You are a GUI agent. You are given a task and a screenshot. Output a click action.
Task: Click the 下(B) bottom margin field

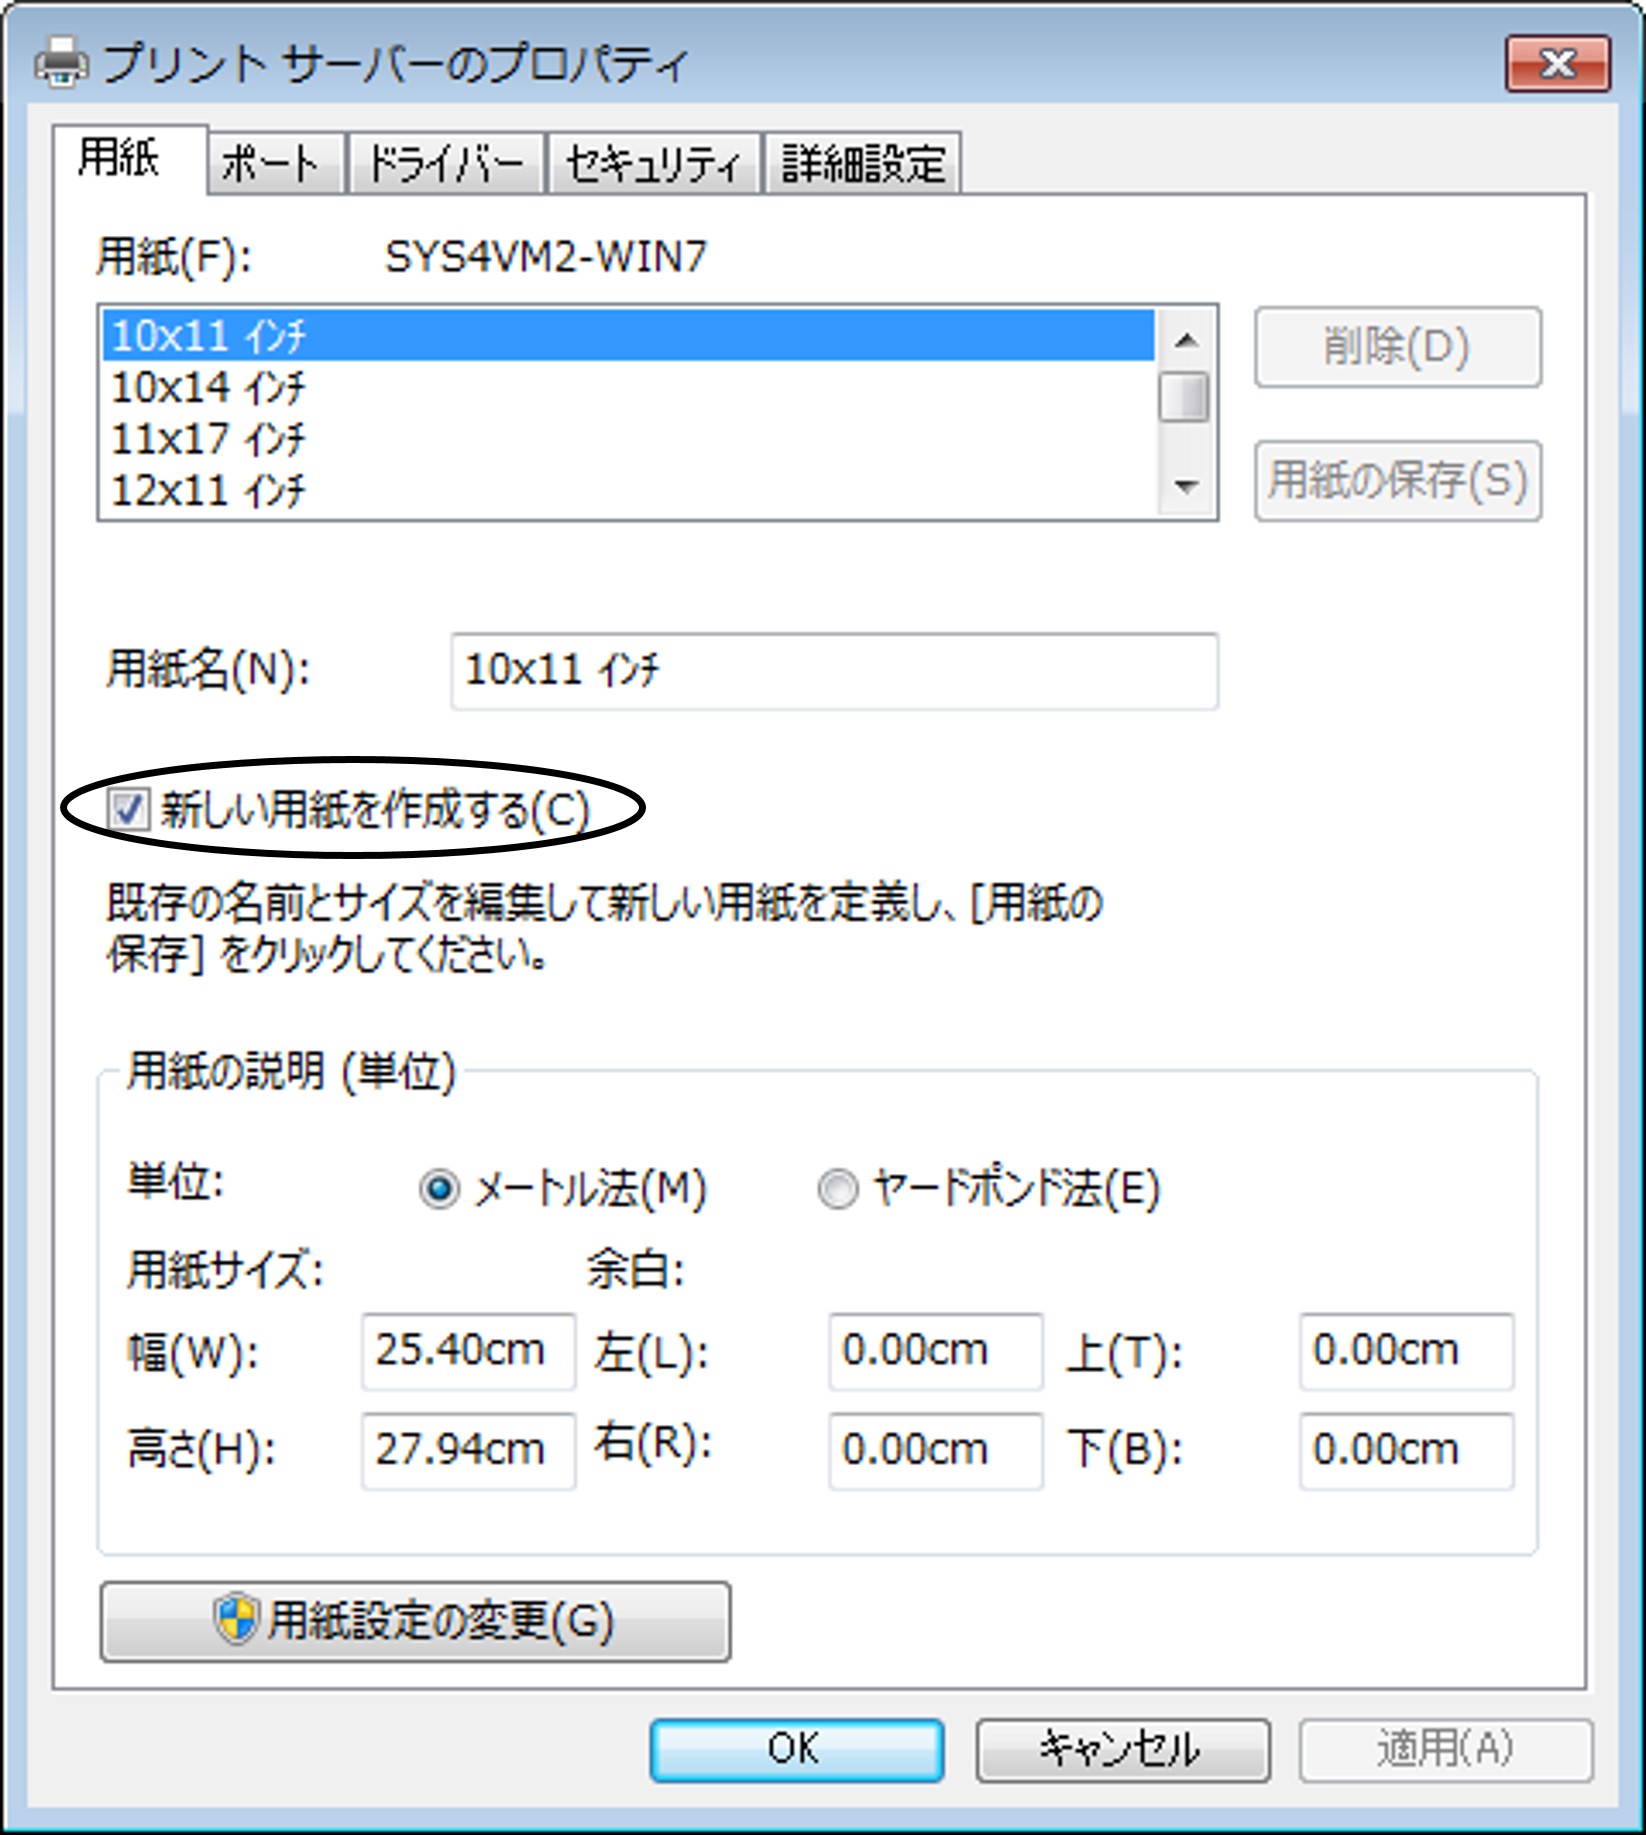click(1406, 1450)
